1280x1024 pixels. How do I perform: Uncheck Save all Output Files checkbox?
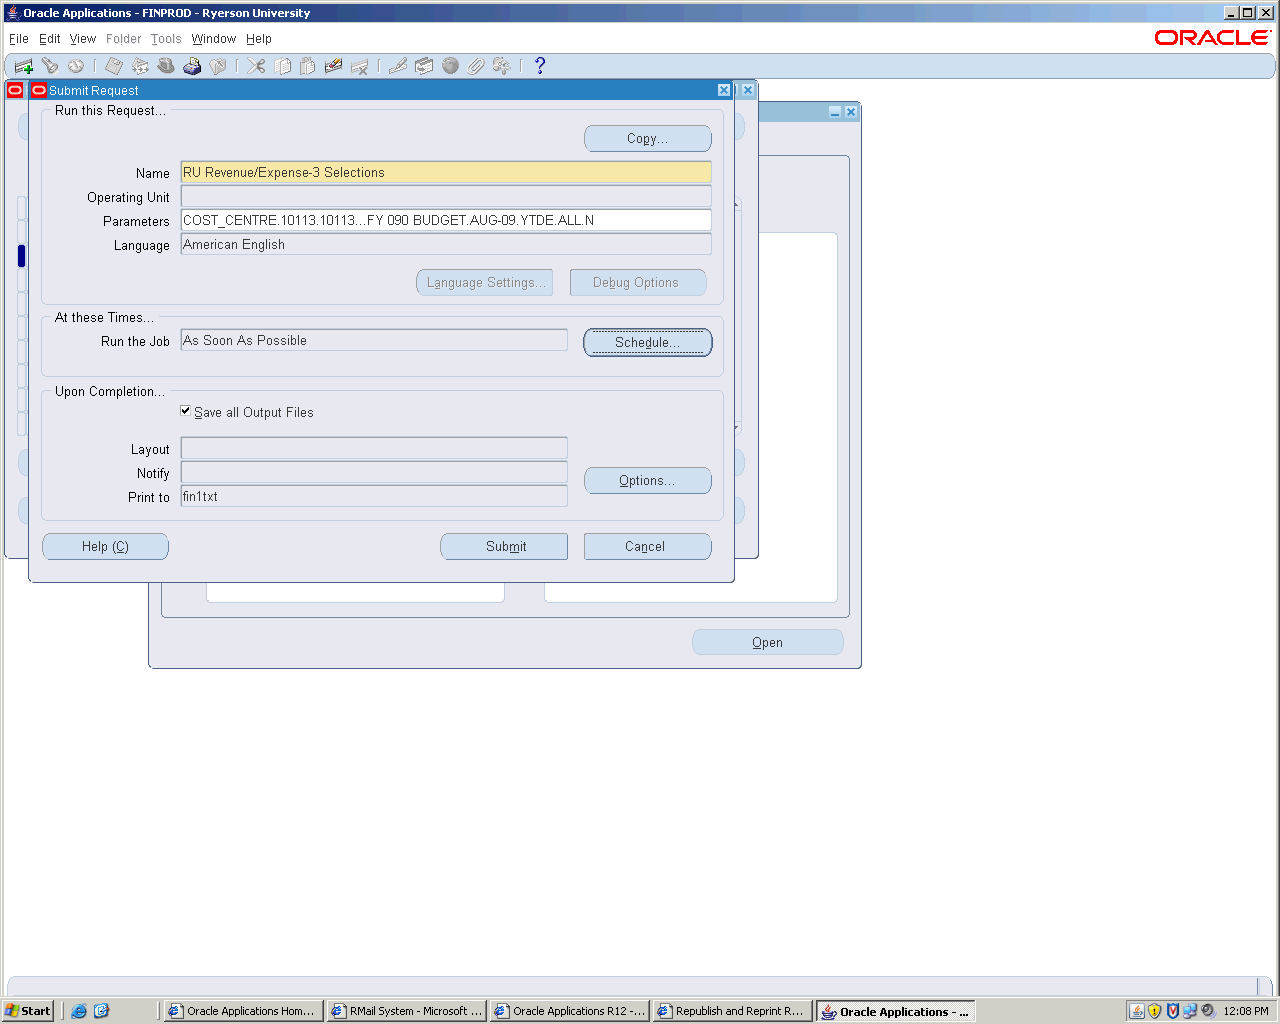186,411
